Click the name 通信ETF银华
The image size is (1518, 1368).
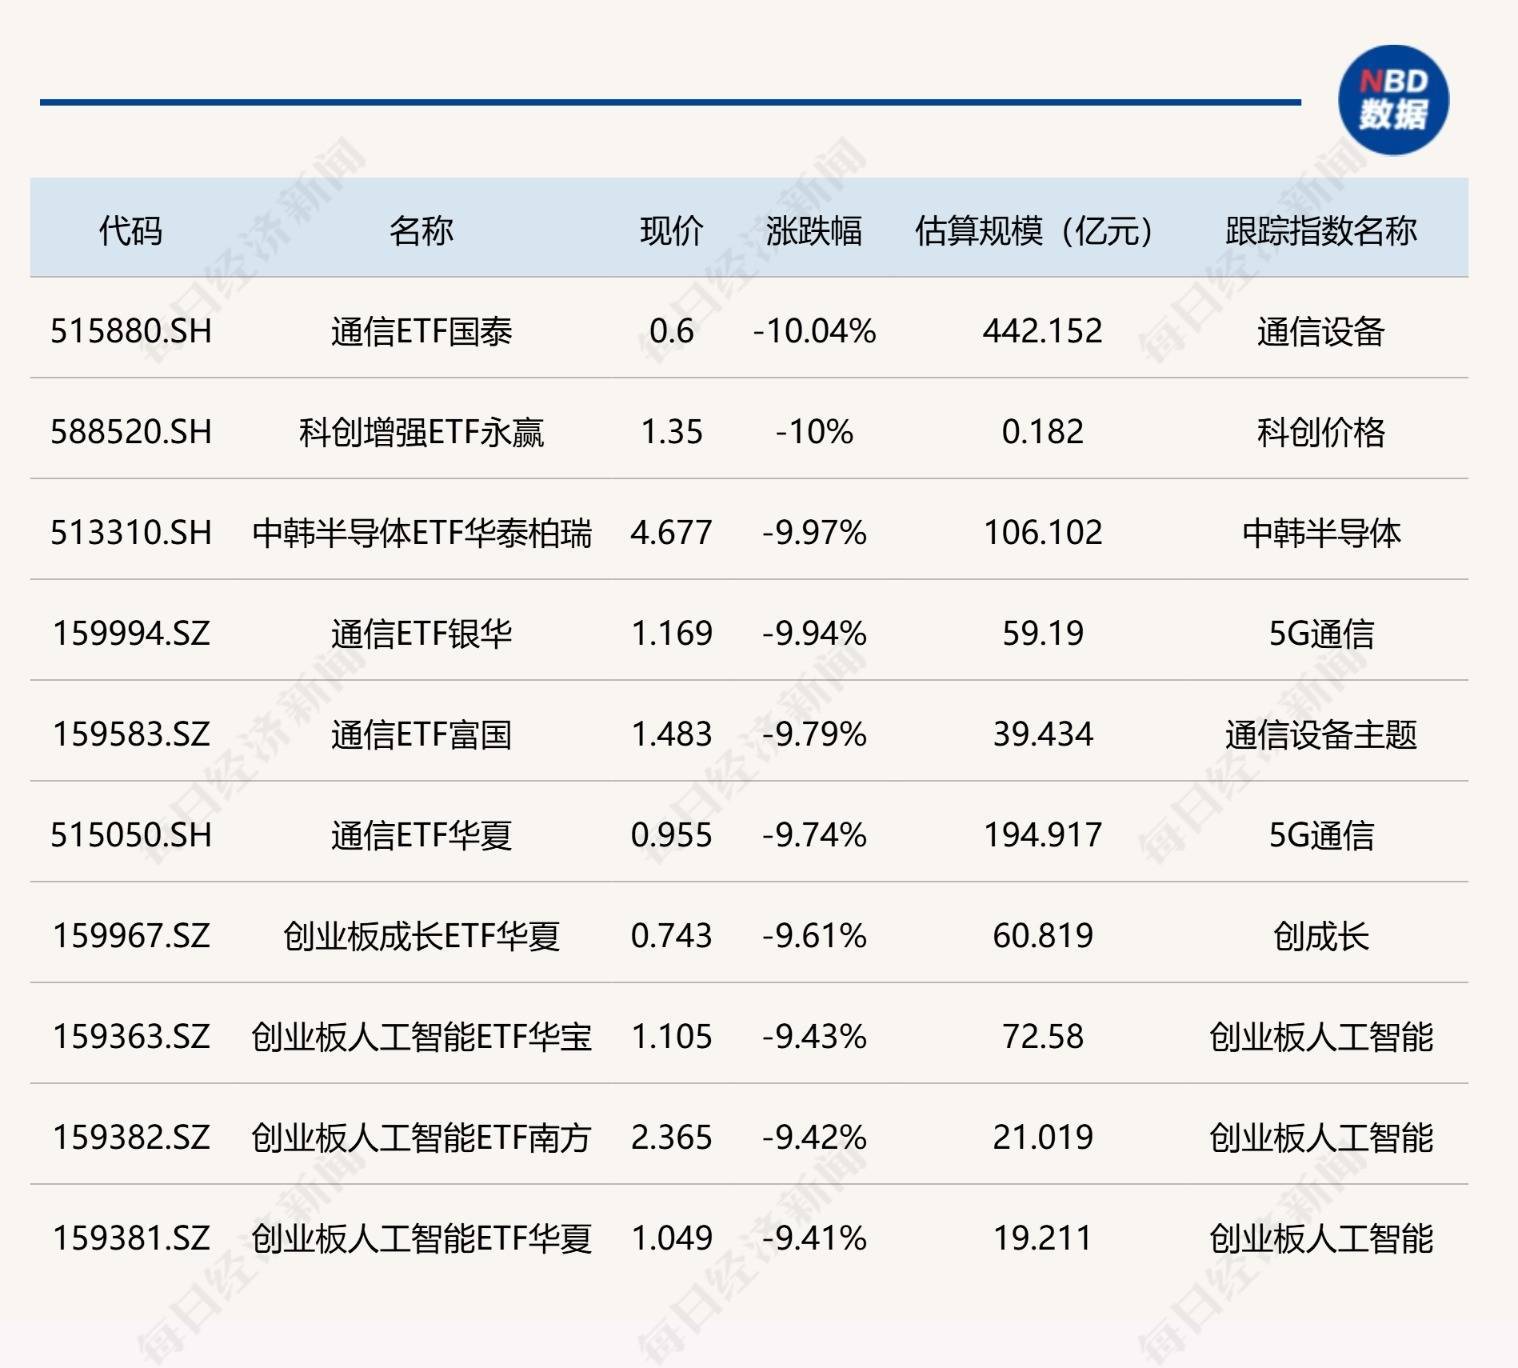tap(421, 634)
